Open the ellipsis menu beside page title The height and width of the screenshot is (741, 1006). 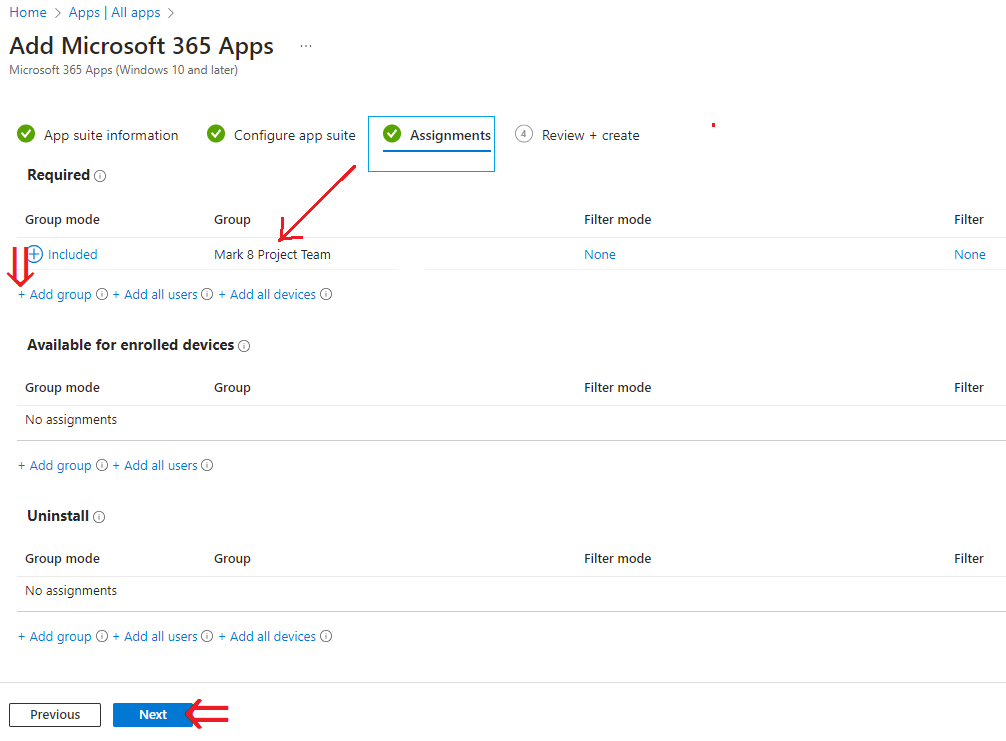306,45
